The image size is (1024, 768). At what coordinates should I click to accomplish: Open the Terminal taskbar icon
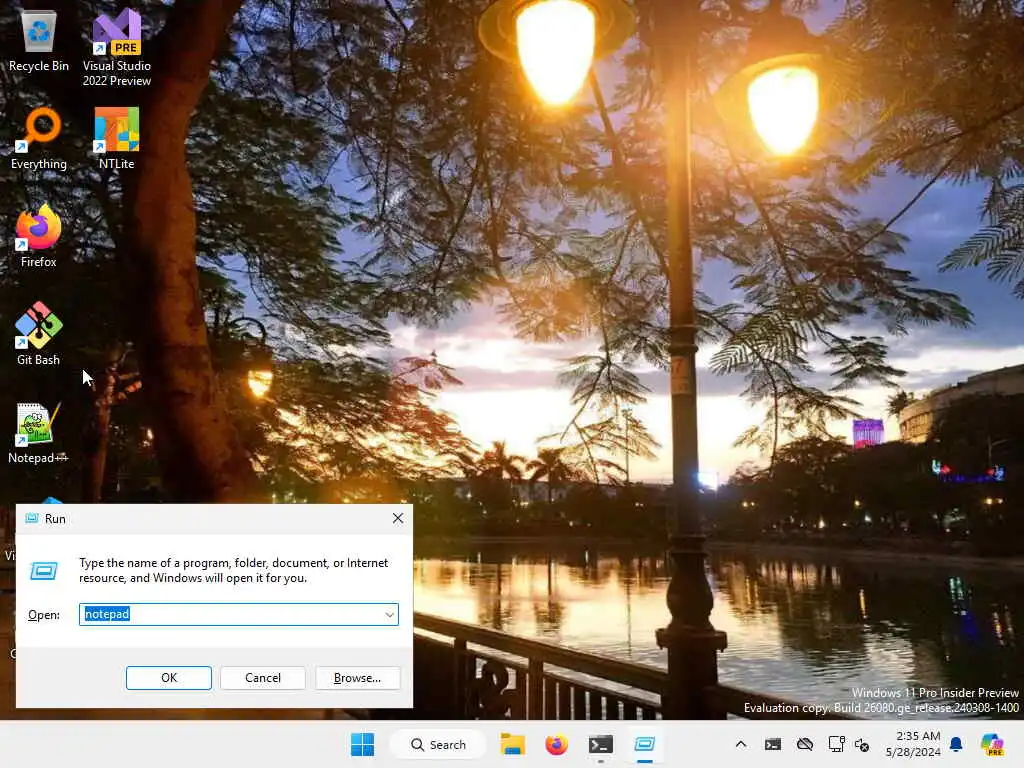[x=600, y=744]
